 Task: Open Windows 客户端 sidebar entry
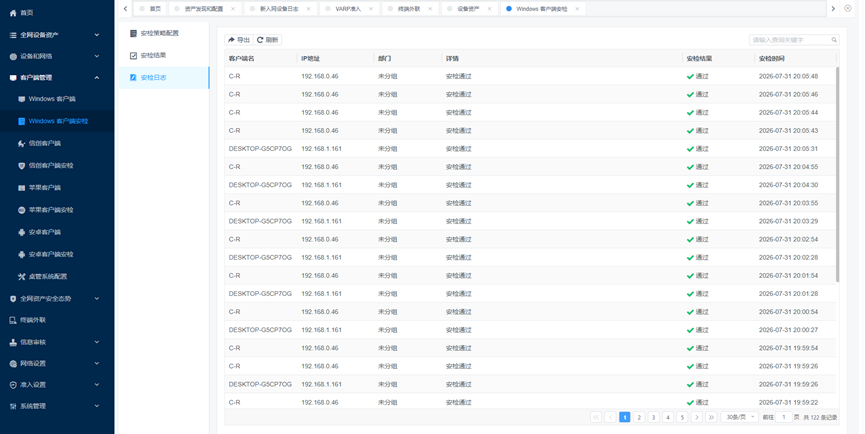[x=52, y=99]
